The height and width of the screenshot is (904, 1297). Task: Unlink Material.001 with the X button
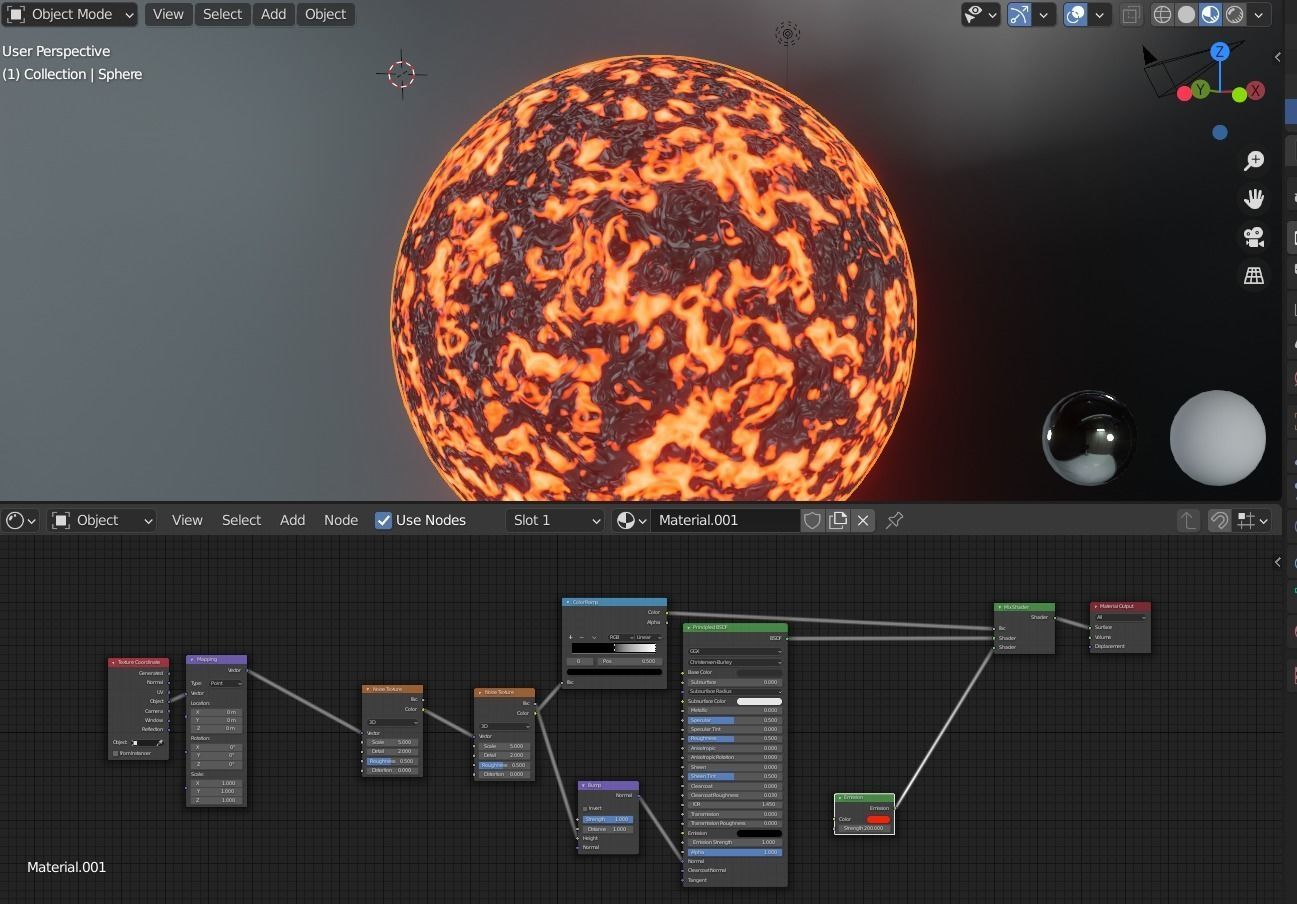pos(863,520)
